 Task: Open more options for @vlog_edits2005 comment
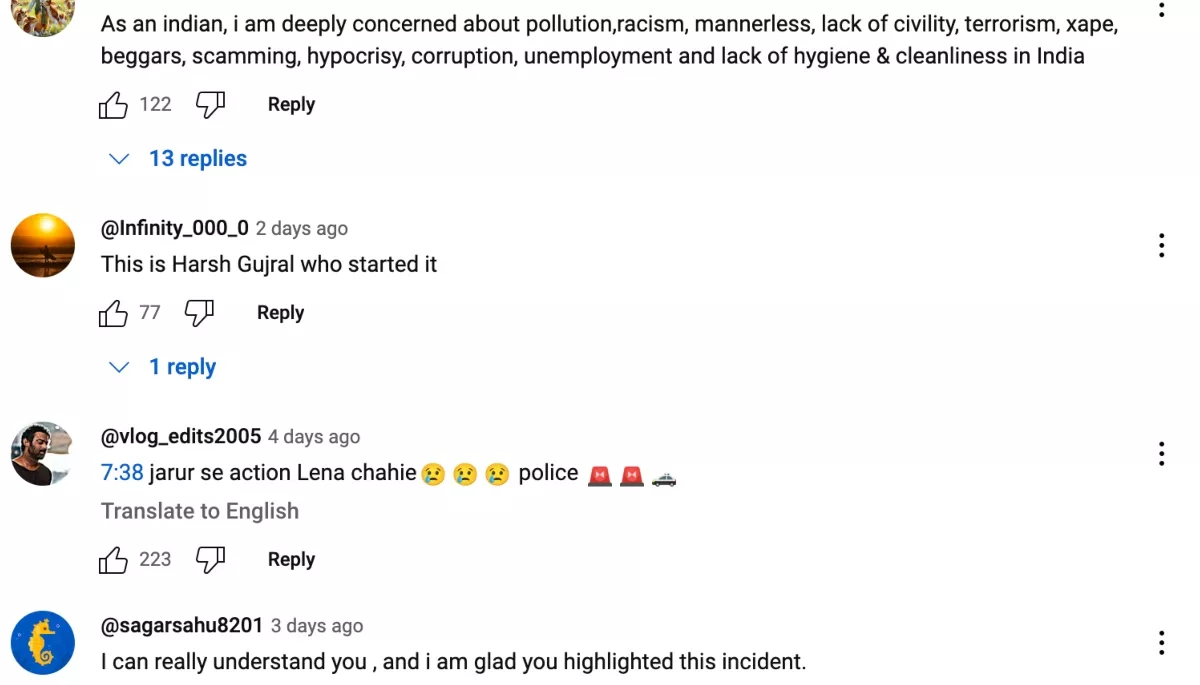(1161, 454)
